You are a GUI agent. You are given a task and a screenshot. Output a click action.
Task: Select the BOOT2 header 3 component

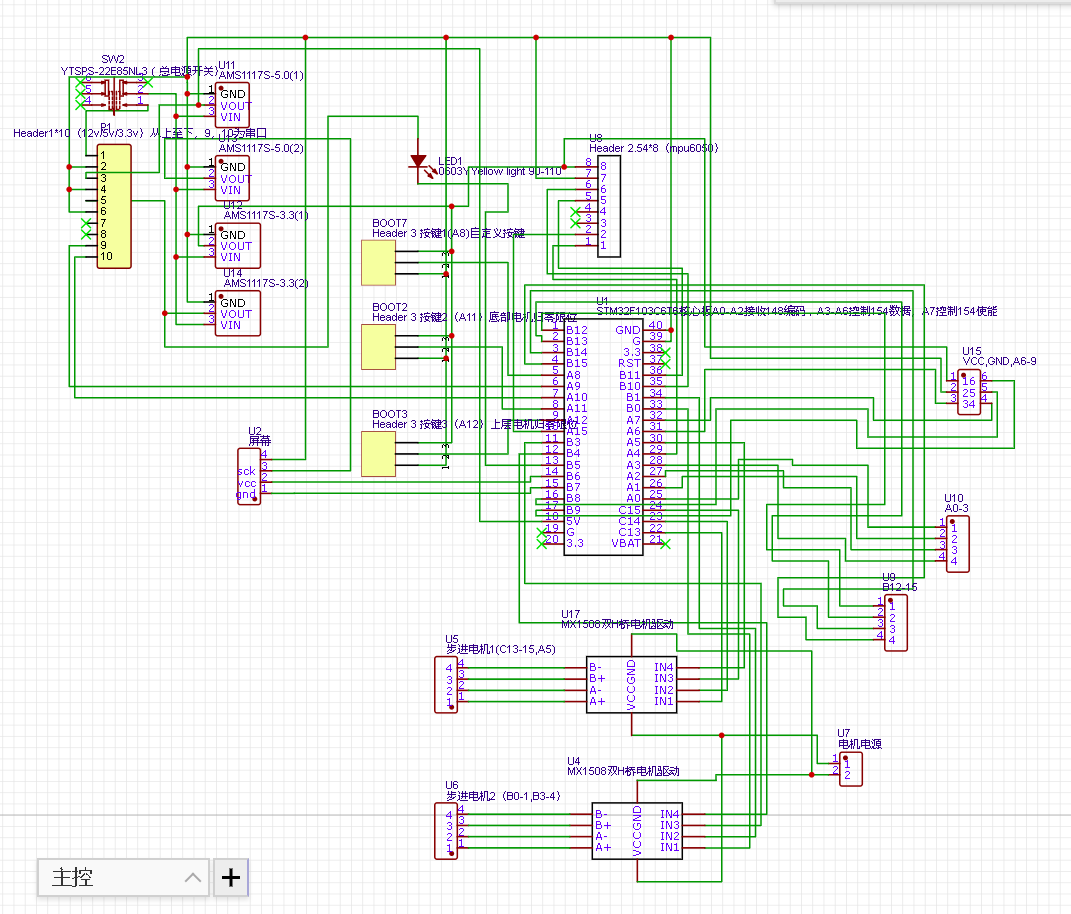pyautogui.click(x=378, y=347)
